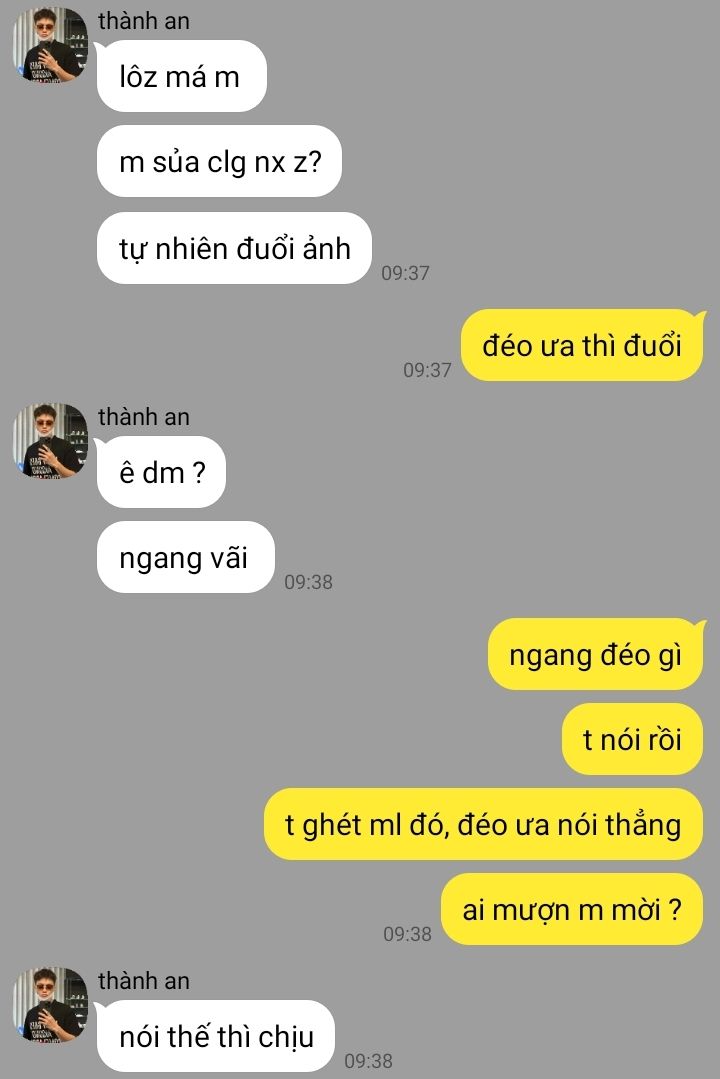Tap the 't nói rồi' message

click(633, 740)
